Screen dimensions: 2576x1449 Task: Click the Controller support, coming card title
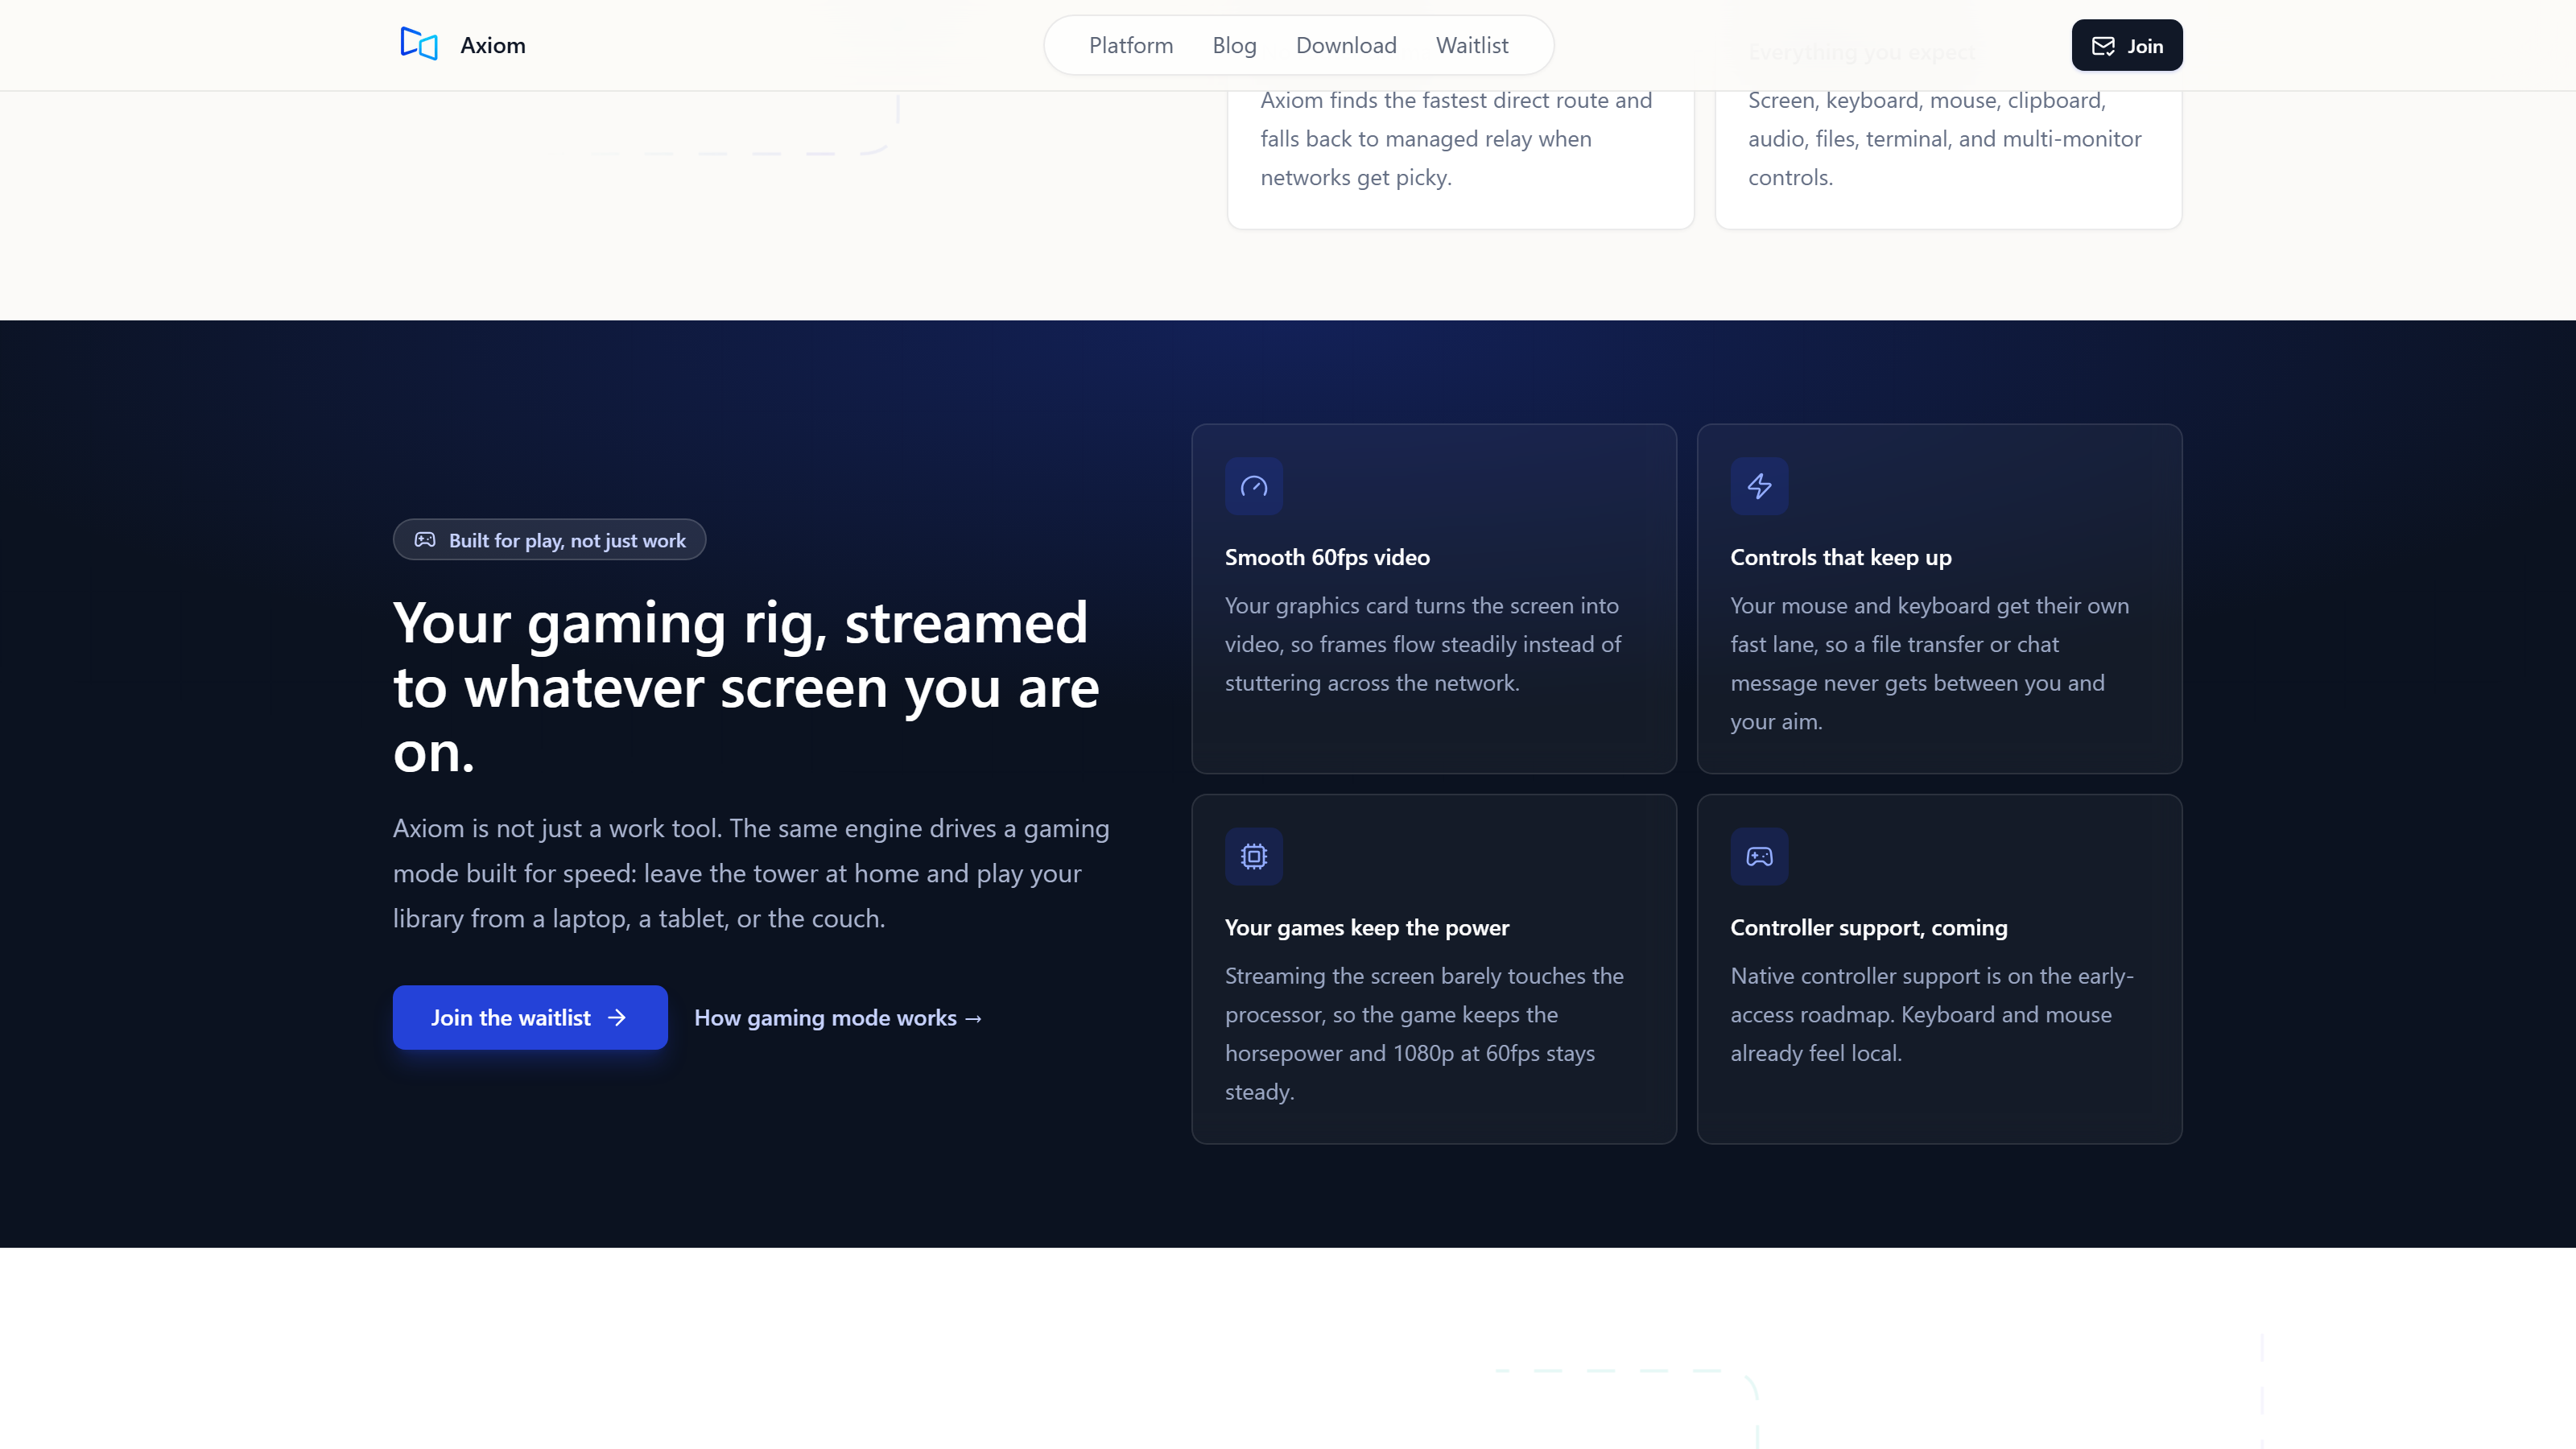click(1869, 928)
